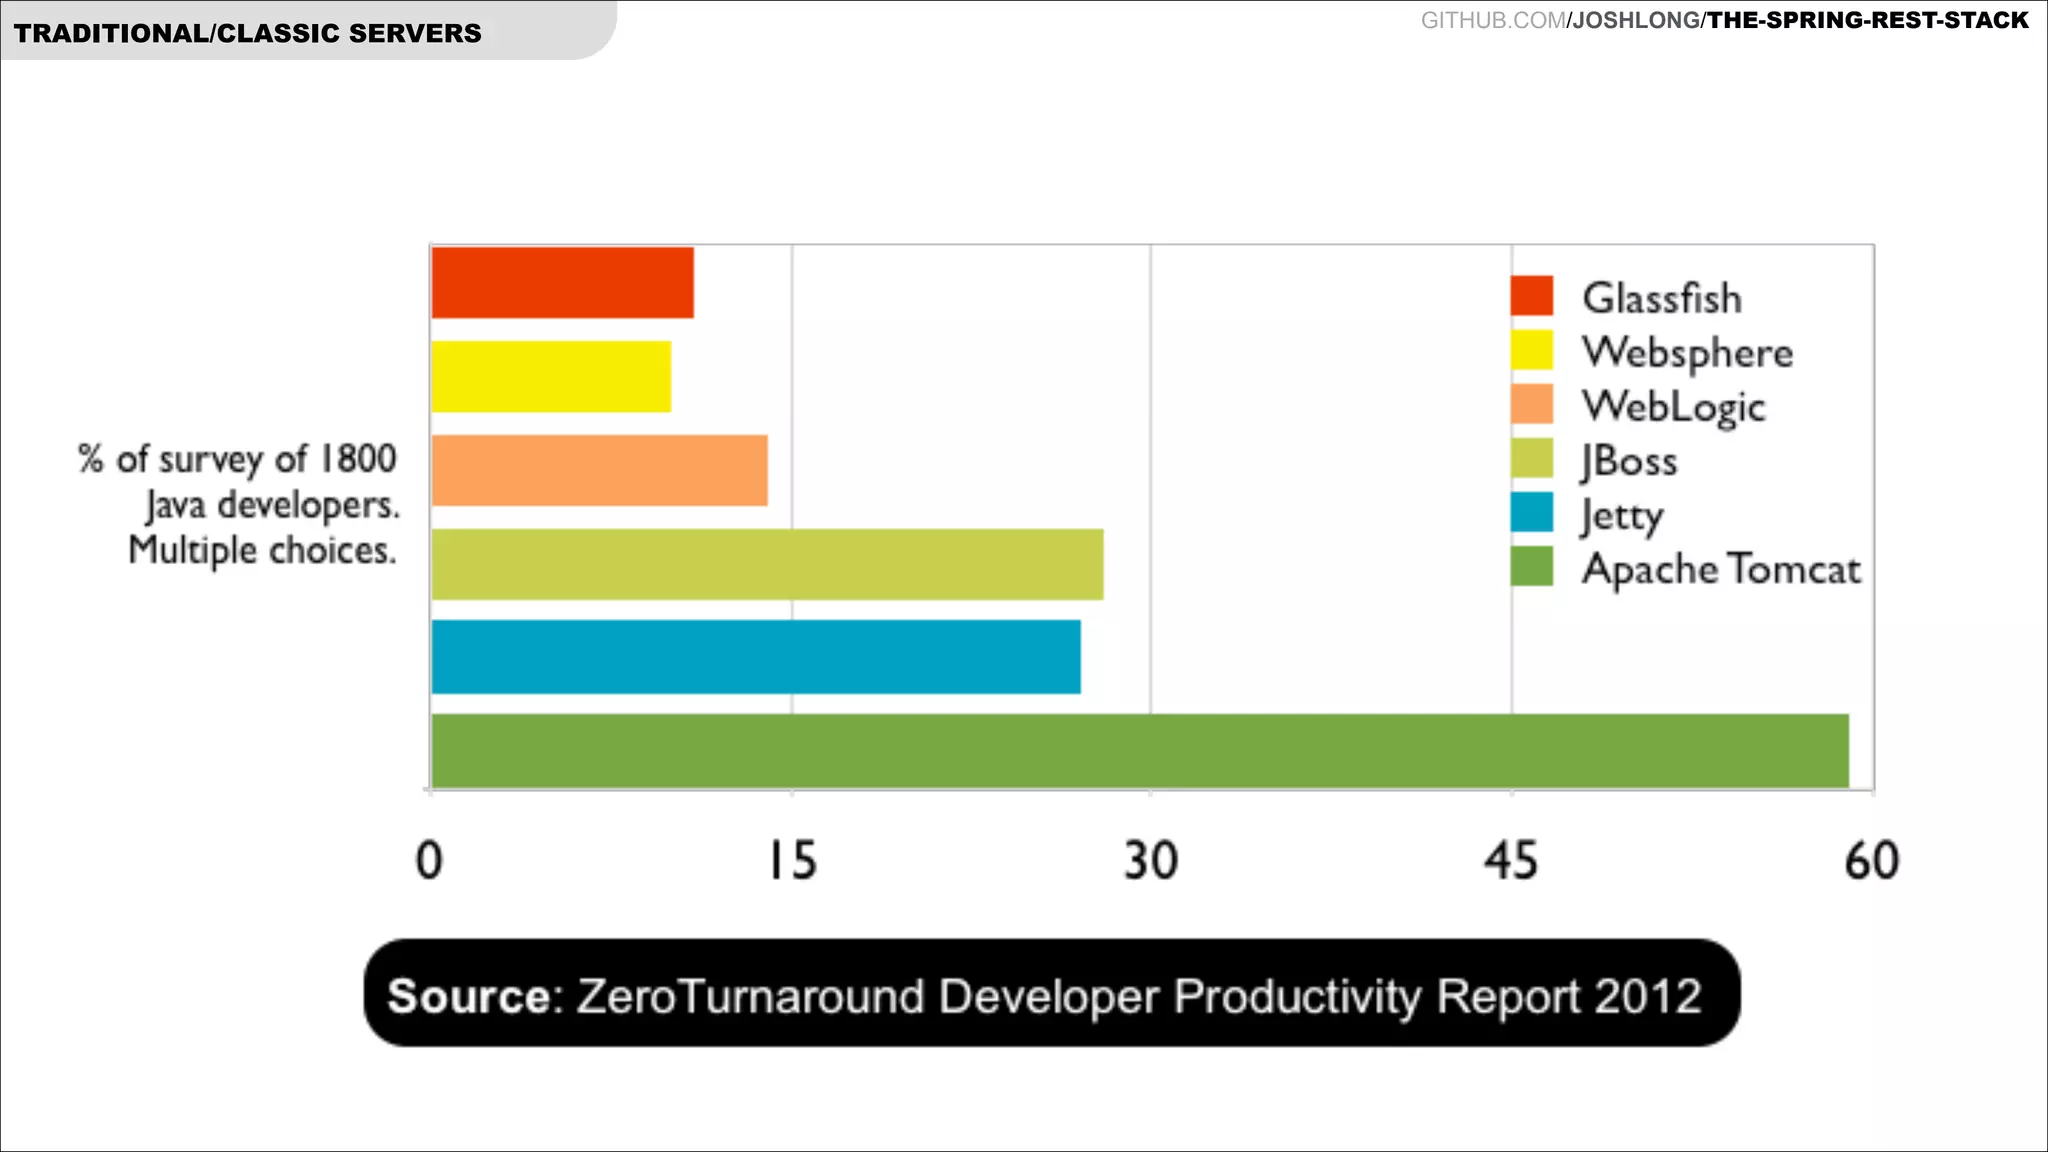Click the axis label 15
The image size is (2048, 1152).
pos(792,861)
